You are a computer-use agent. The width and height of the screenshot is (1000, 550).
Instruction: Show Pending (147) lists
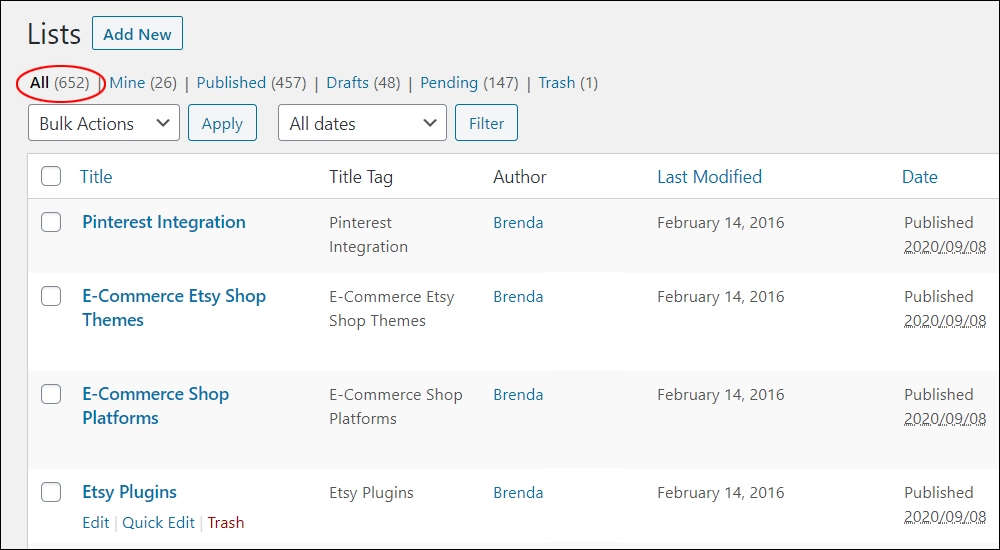coord(469,83)
